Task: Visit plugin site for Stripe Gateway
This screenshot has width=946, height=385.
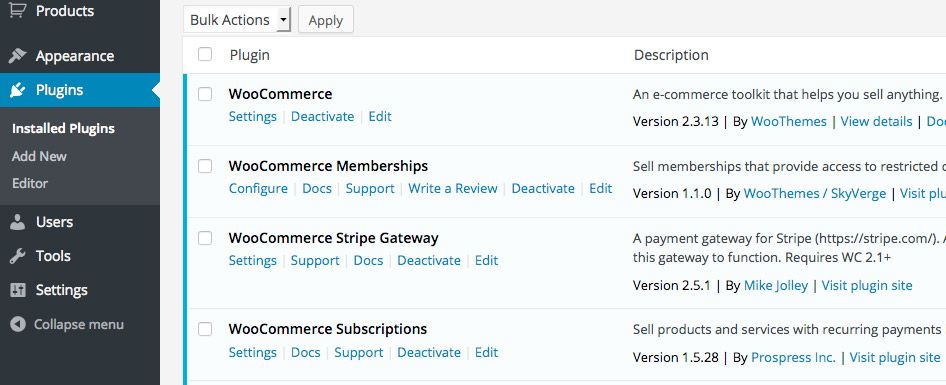Action: click(x=867, y=285)
